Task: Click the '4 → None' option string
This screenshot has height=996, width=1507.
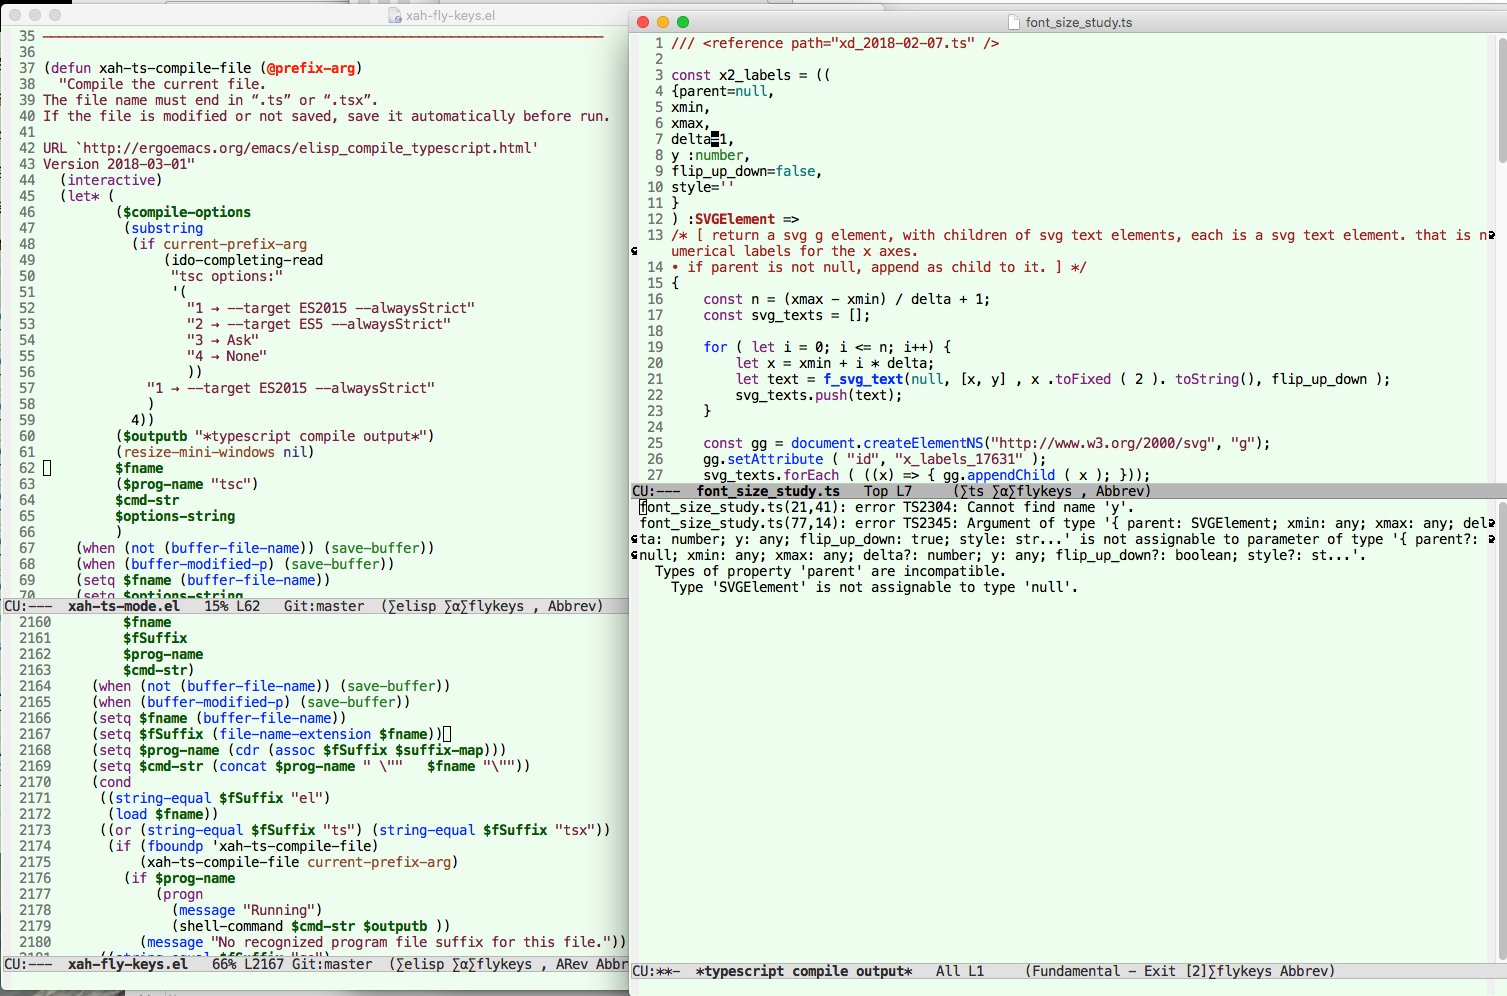Action: point(227,356)
